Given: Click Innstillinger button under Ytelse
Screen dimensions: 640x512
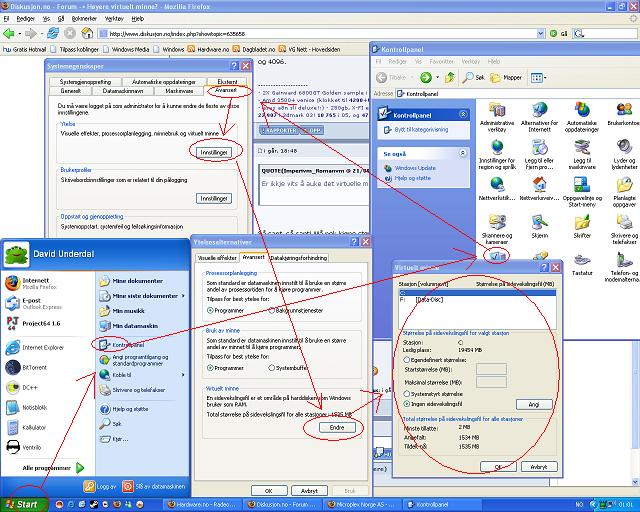Looking at the screenshot, I should (x=214, y=152).
